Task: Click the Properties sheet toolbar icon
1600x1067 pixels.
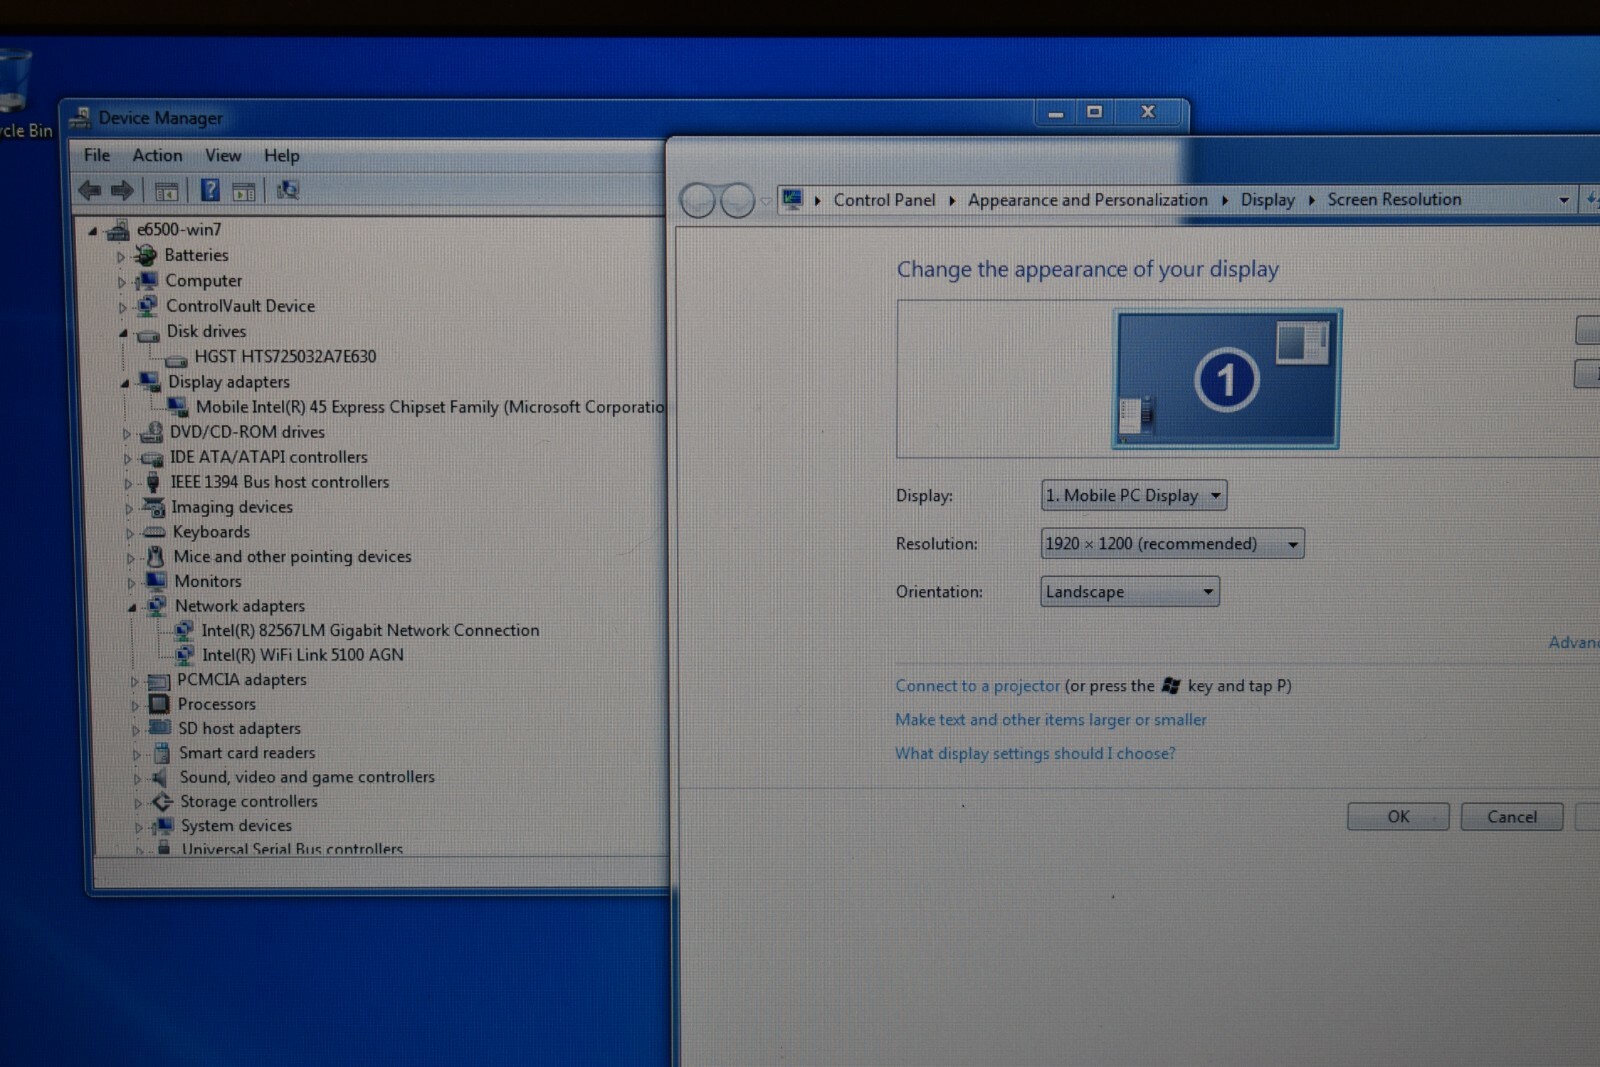Action: tap(243, 191)
